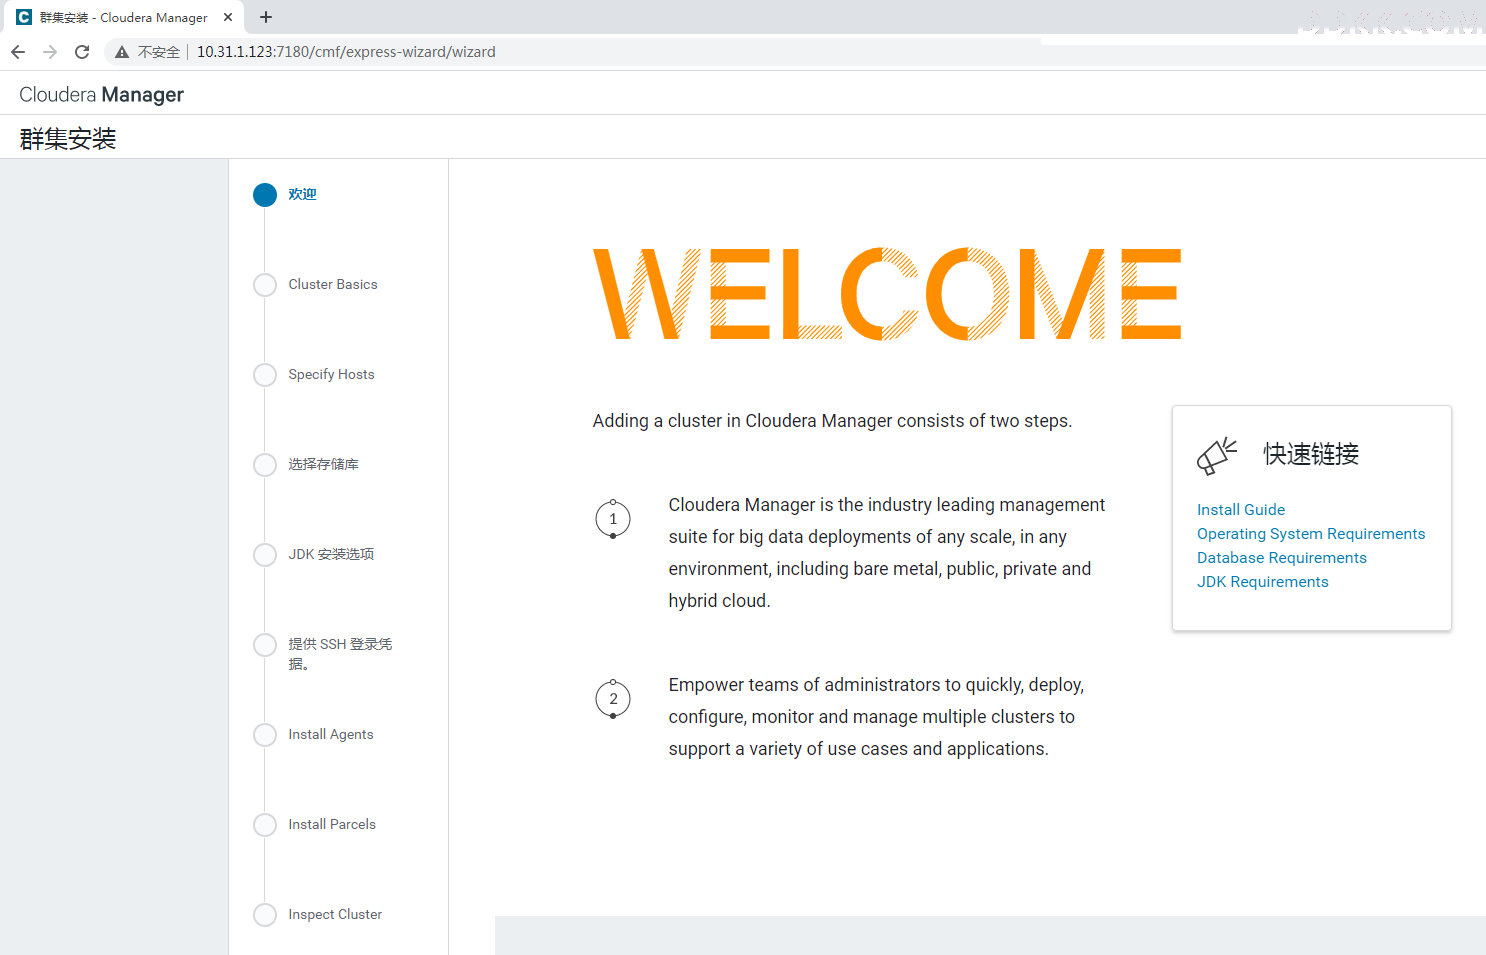Go to the 选择存储库 step
Image resolution: width=1486 pixels, height=955 pixels.
(323, 465)
